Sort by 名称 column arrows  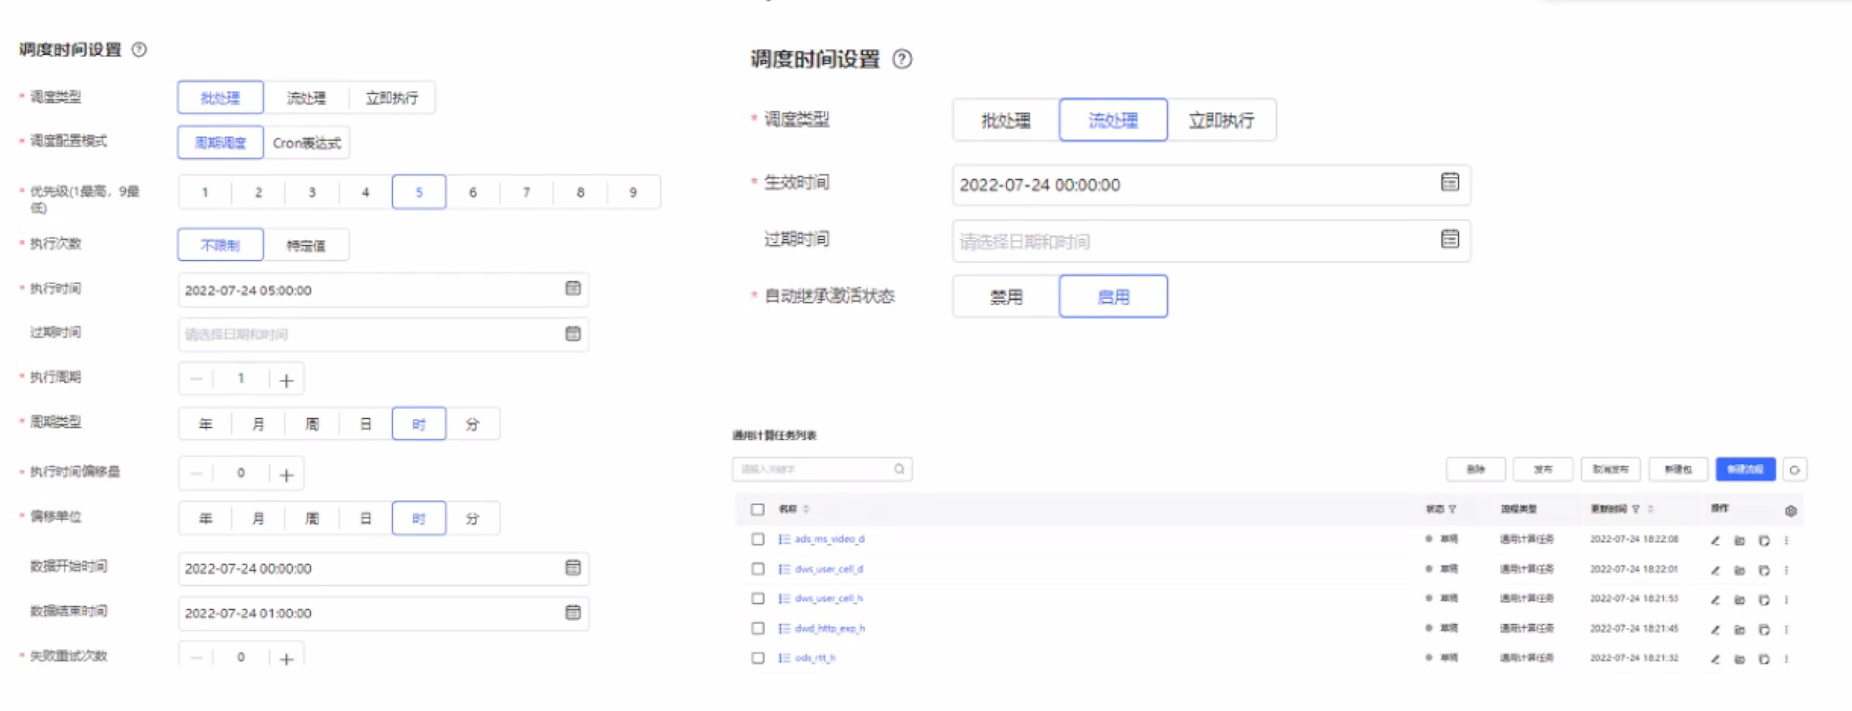pyautogui.click(x=806, y=509)
